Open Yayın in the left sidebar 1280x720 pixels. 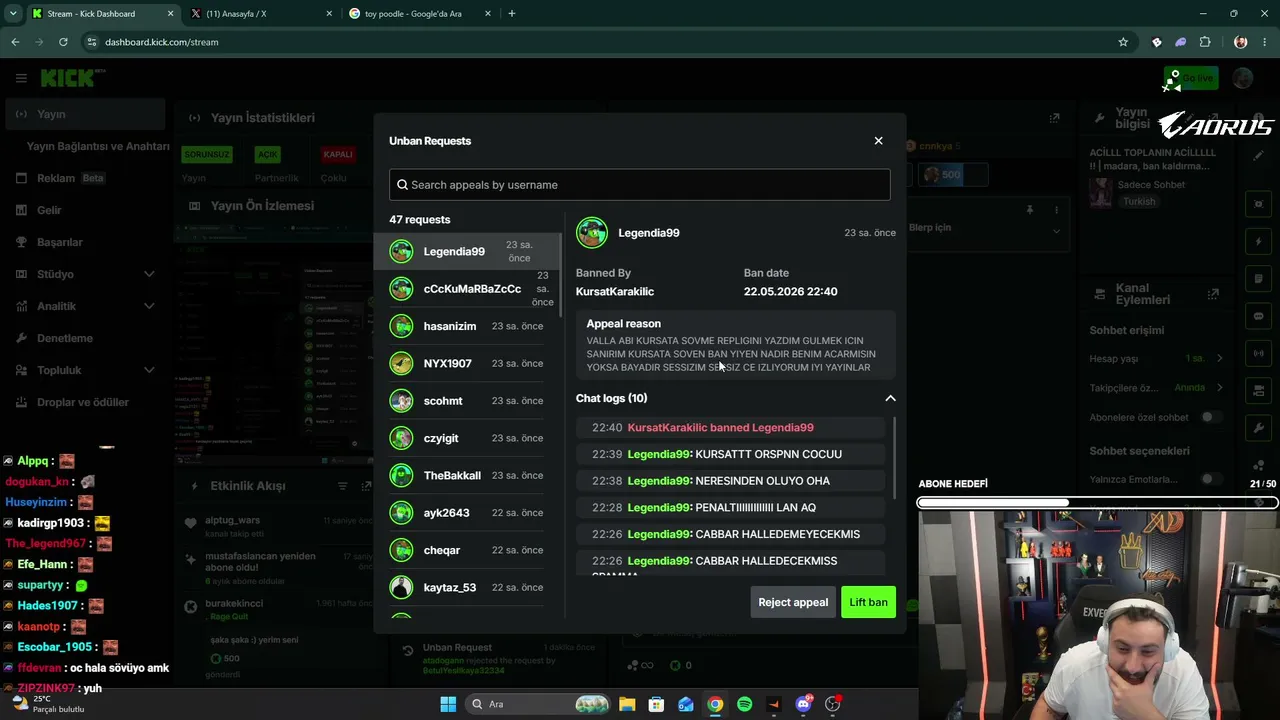point(85,114)
